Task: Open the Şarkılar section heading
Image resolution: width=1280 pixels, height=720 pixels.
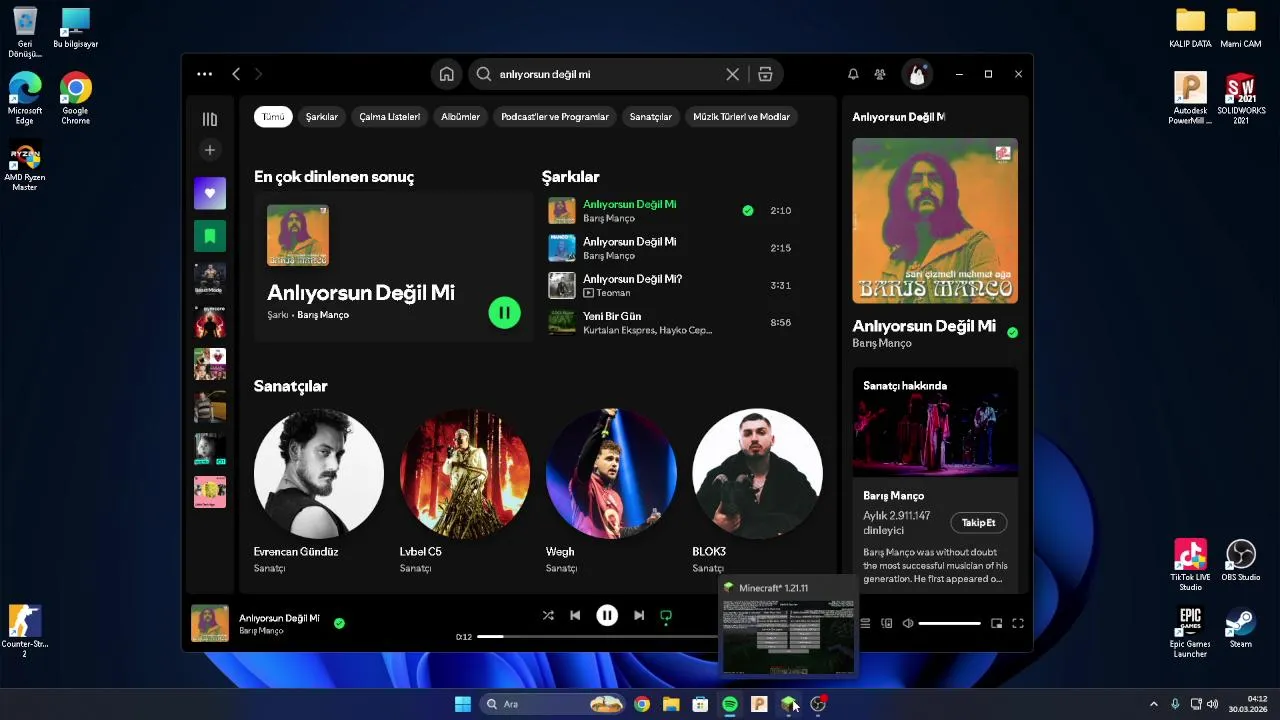Action: pos(570,177)
